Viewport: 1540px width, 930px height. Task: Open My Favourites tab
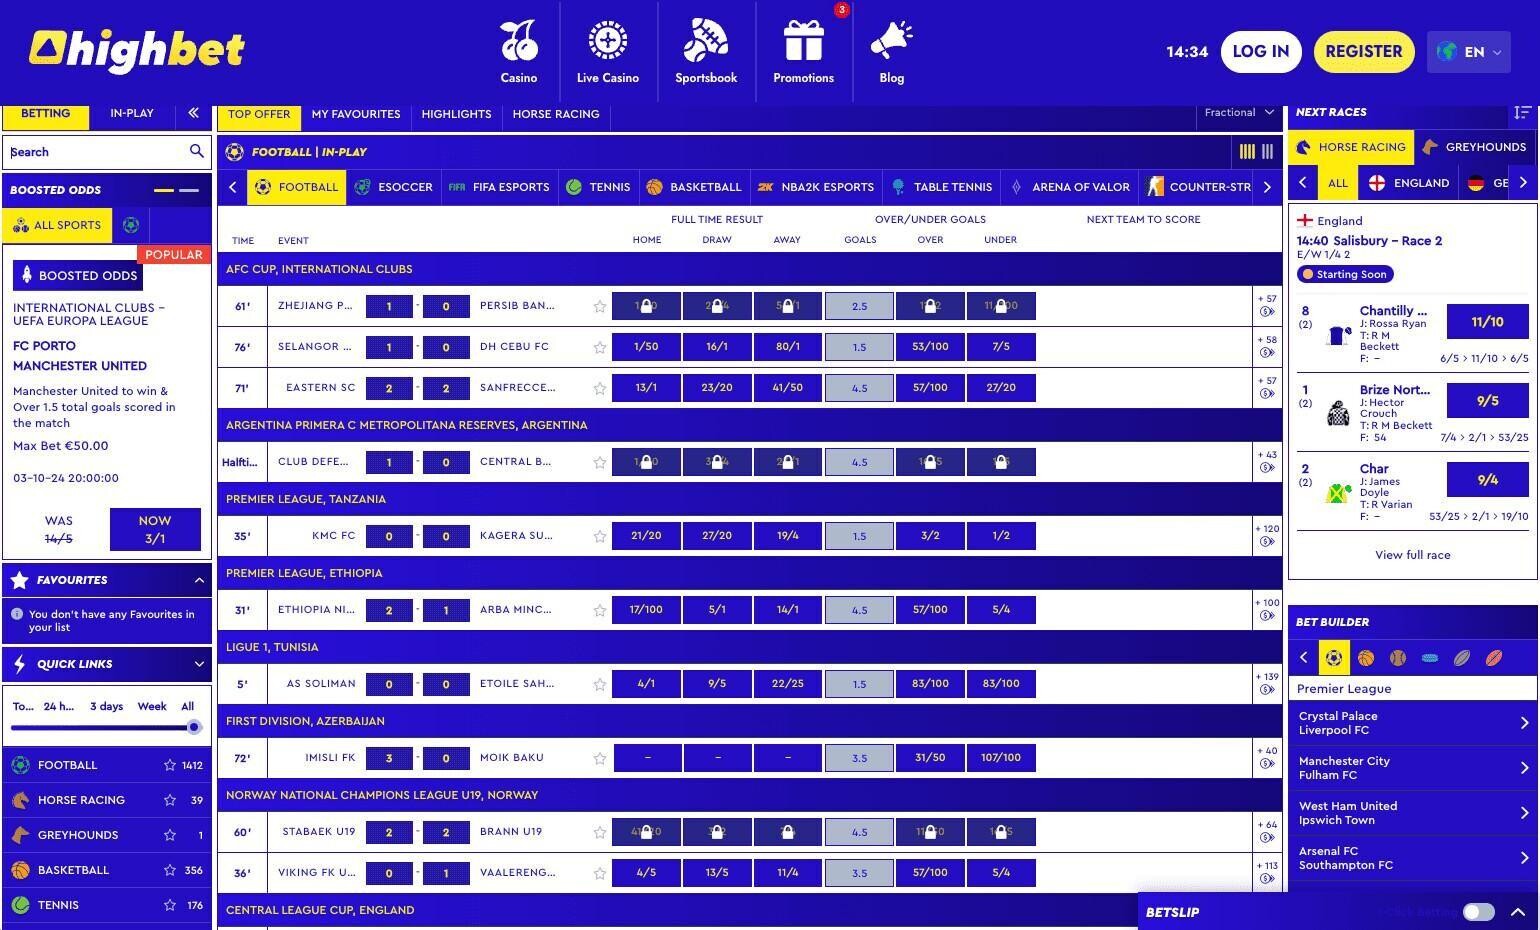point(356,114)
